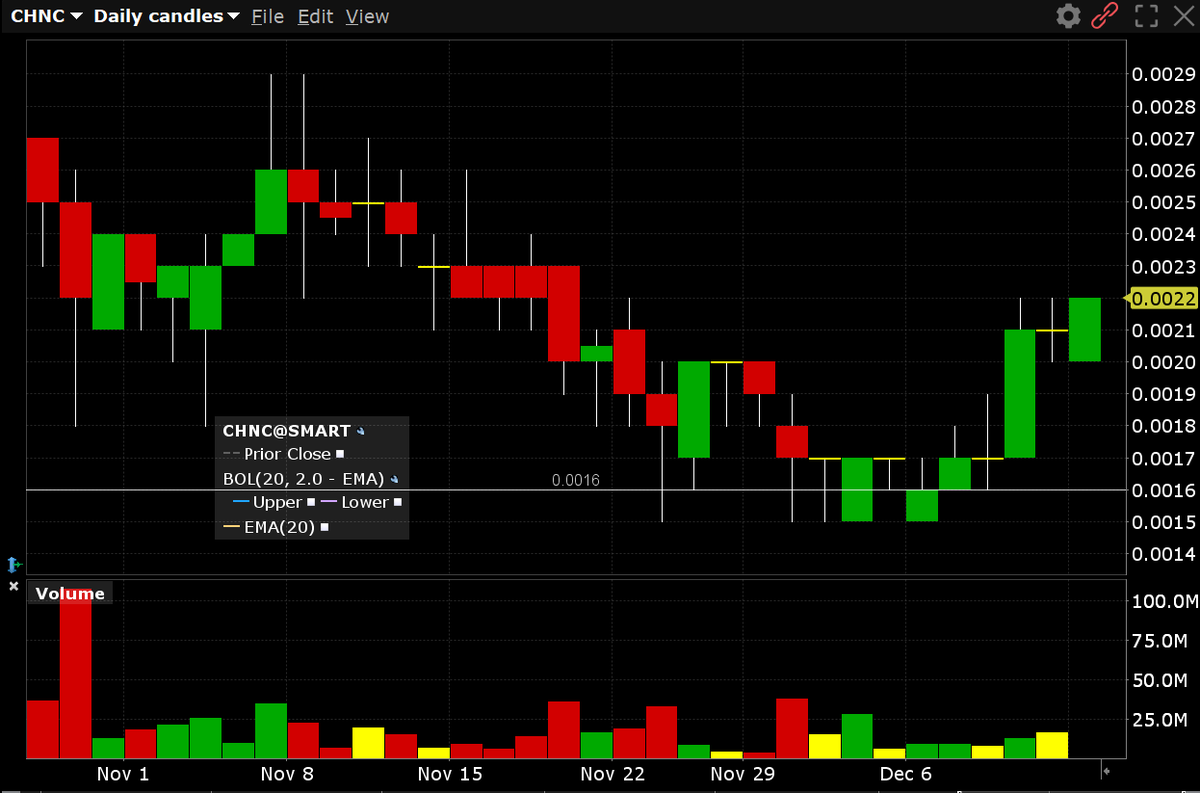Click the CHNC@SMART legend title

287,431
